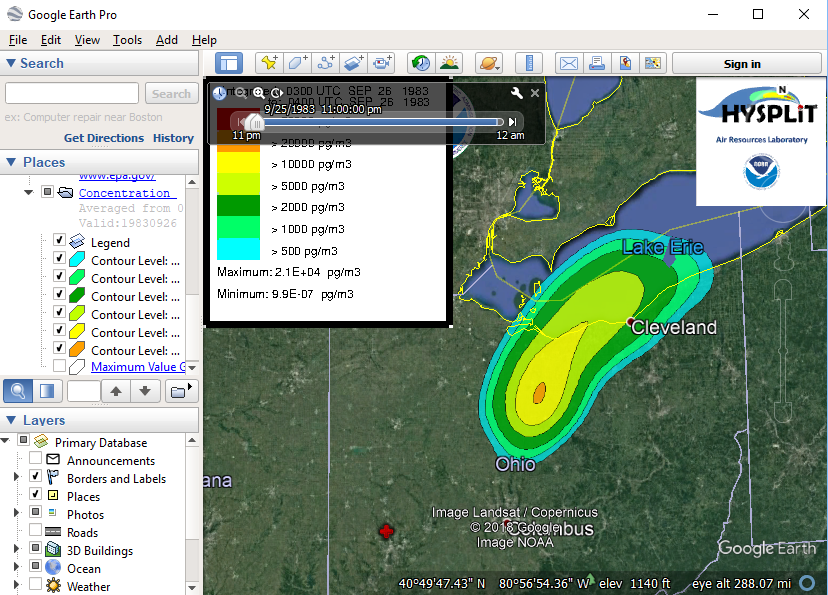Click the Sign in button
828x595 pixels.
[741, 64]
